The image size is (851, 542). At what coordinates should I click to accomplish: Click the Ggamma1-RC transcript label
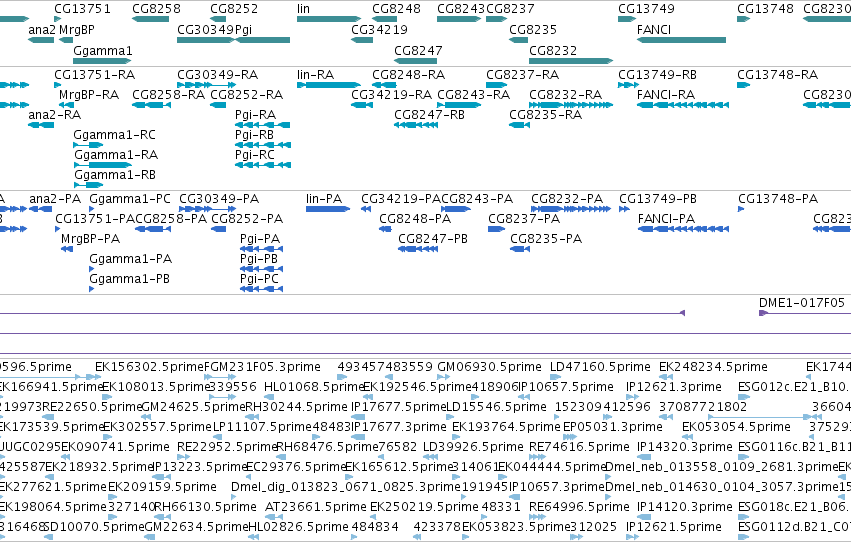(115, 135)
